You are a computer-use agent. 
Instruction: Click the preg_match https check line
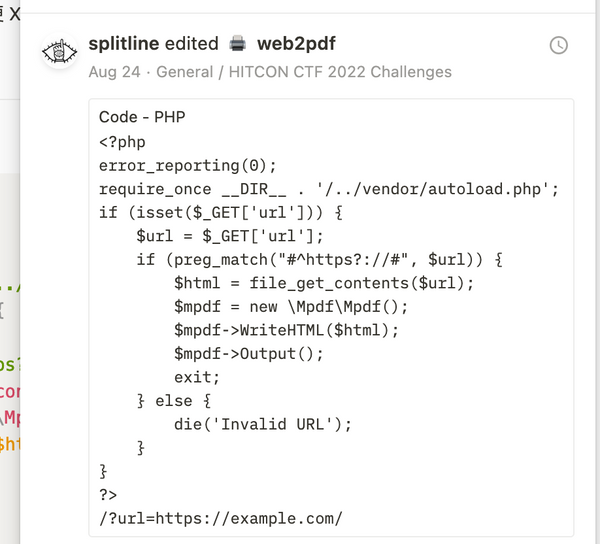320,259
